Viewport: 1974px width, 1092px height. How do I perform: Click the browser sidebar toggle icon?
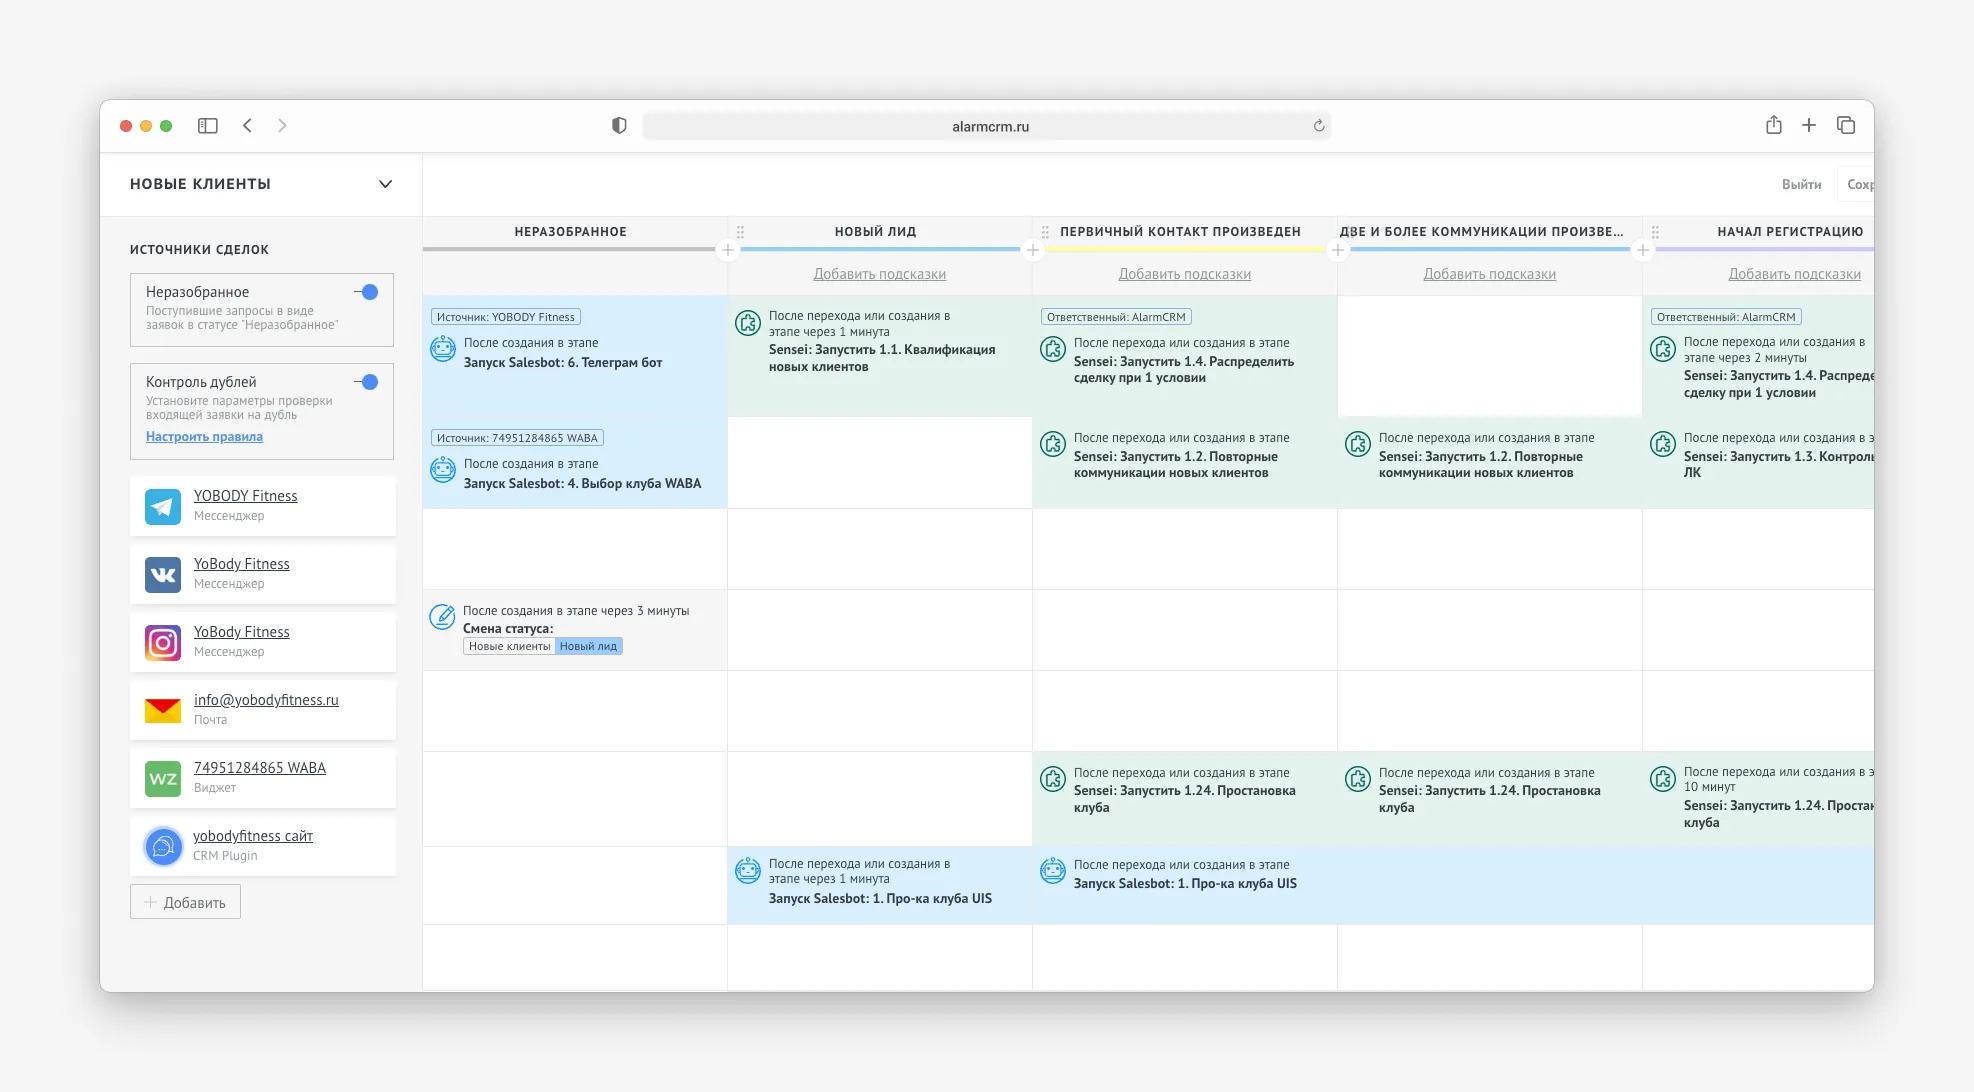208,126
